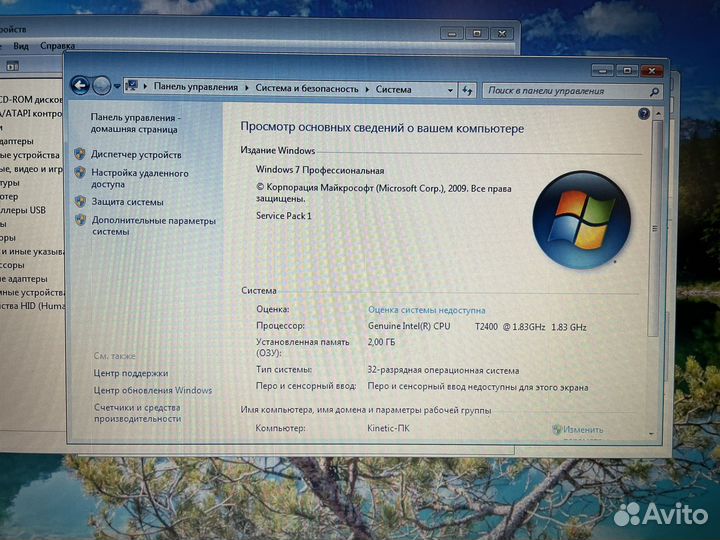This screenshot has height=540, width=720.
Task: Click 'Оценка системы недоступна' link
Action: (427, 310)
